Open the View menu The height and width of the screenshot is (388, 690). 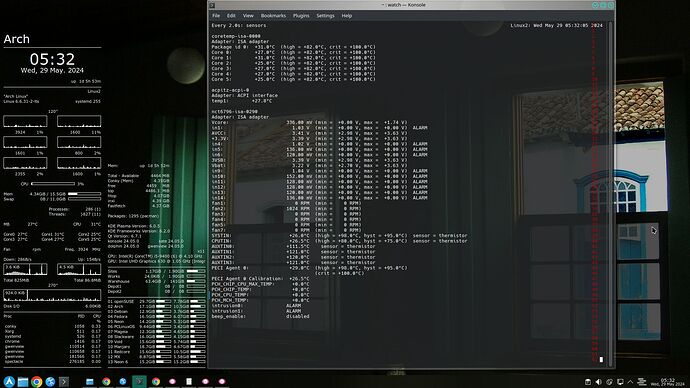pos(248,16)
